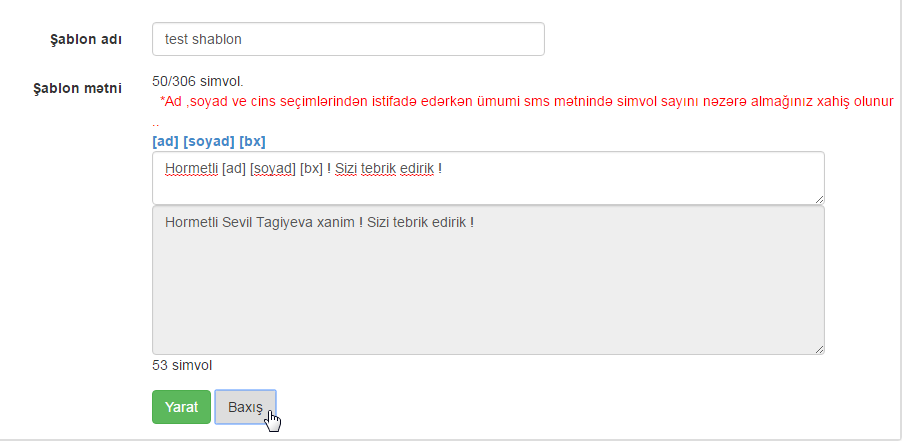The image size is (902, 441).
Task: Click the "Şablon adı" label
Action: tap(86, 40)
